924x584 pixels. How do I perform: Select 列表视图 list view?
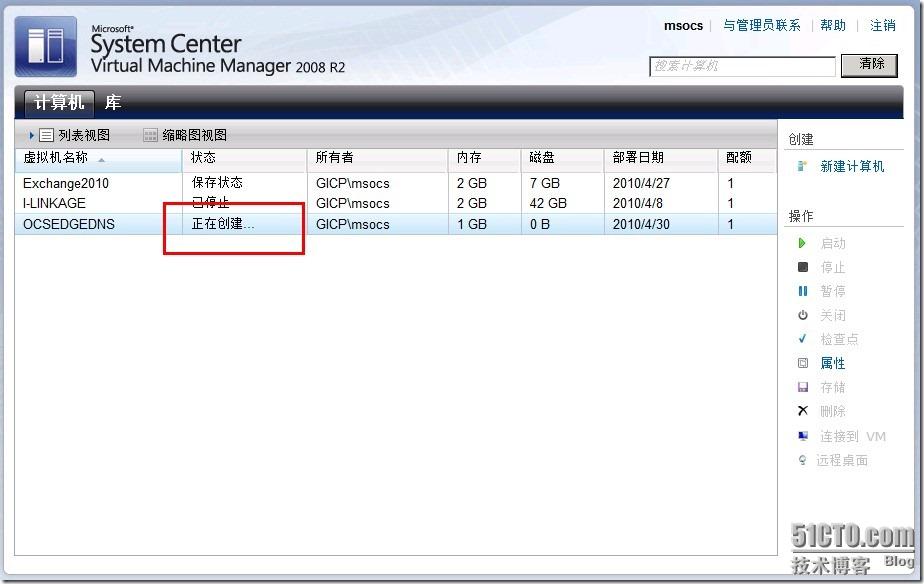point(84,136)
